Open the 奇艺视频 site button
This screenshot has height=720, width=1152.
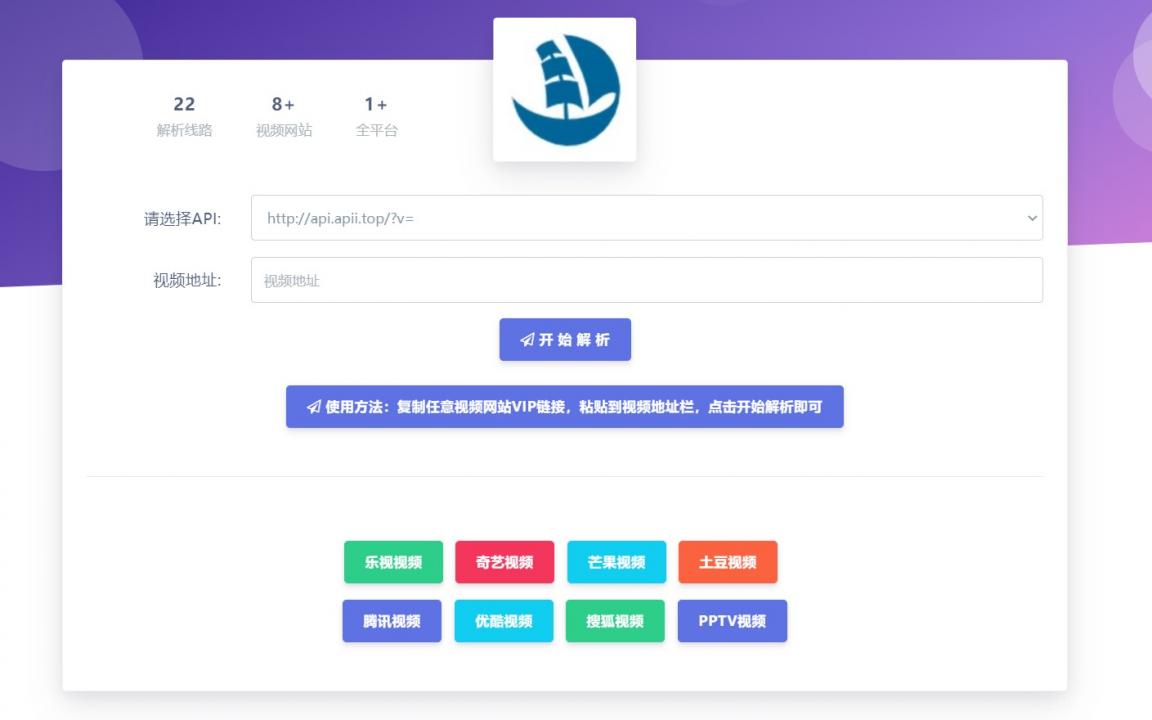(x=504, y=562)
